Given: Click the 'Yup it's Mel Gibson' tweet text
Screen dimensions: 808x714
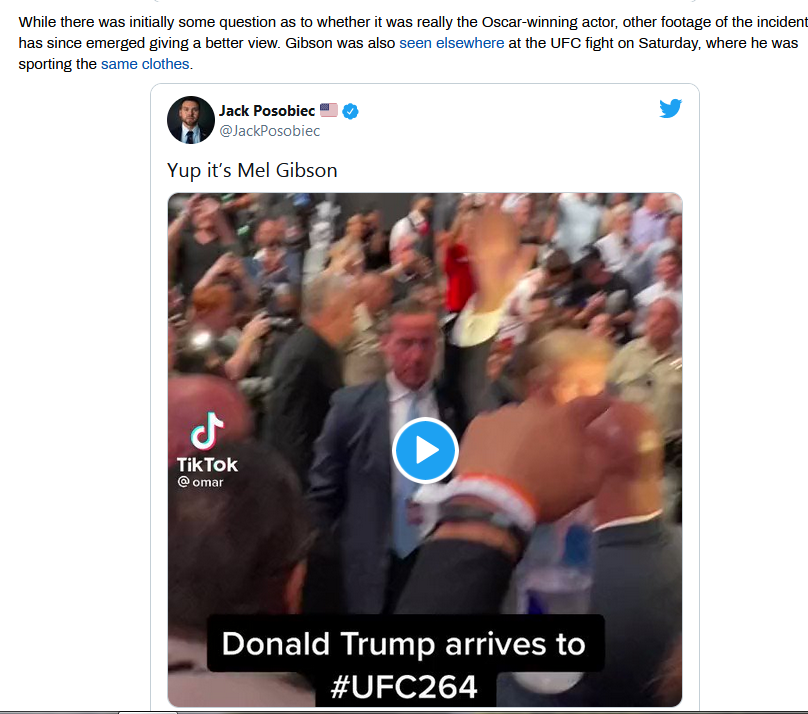Looking at the screenshot, I should (252, 170).
